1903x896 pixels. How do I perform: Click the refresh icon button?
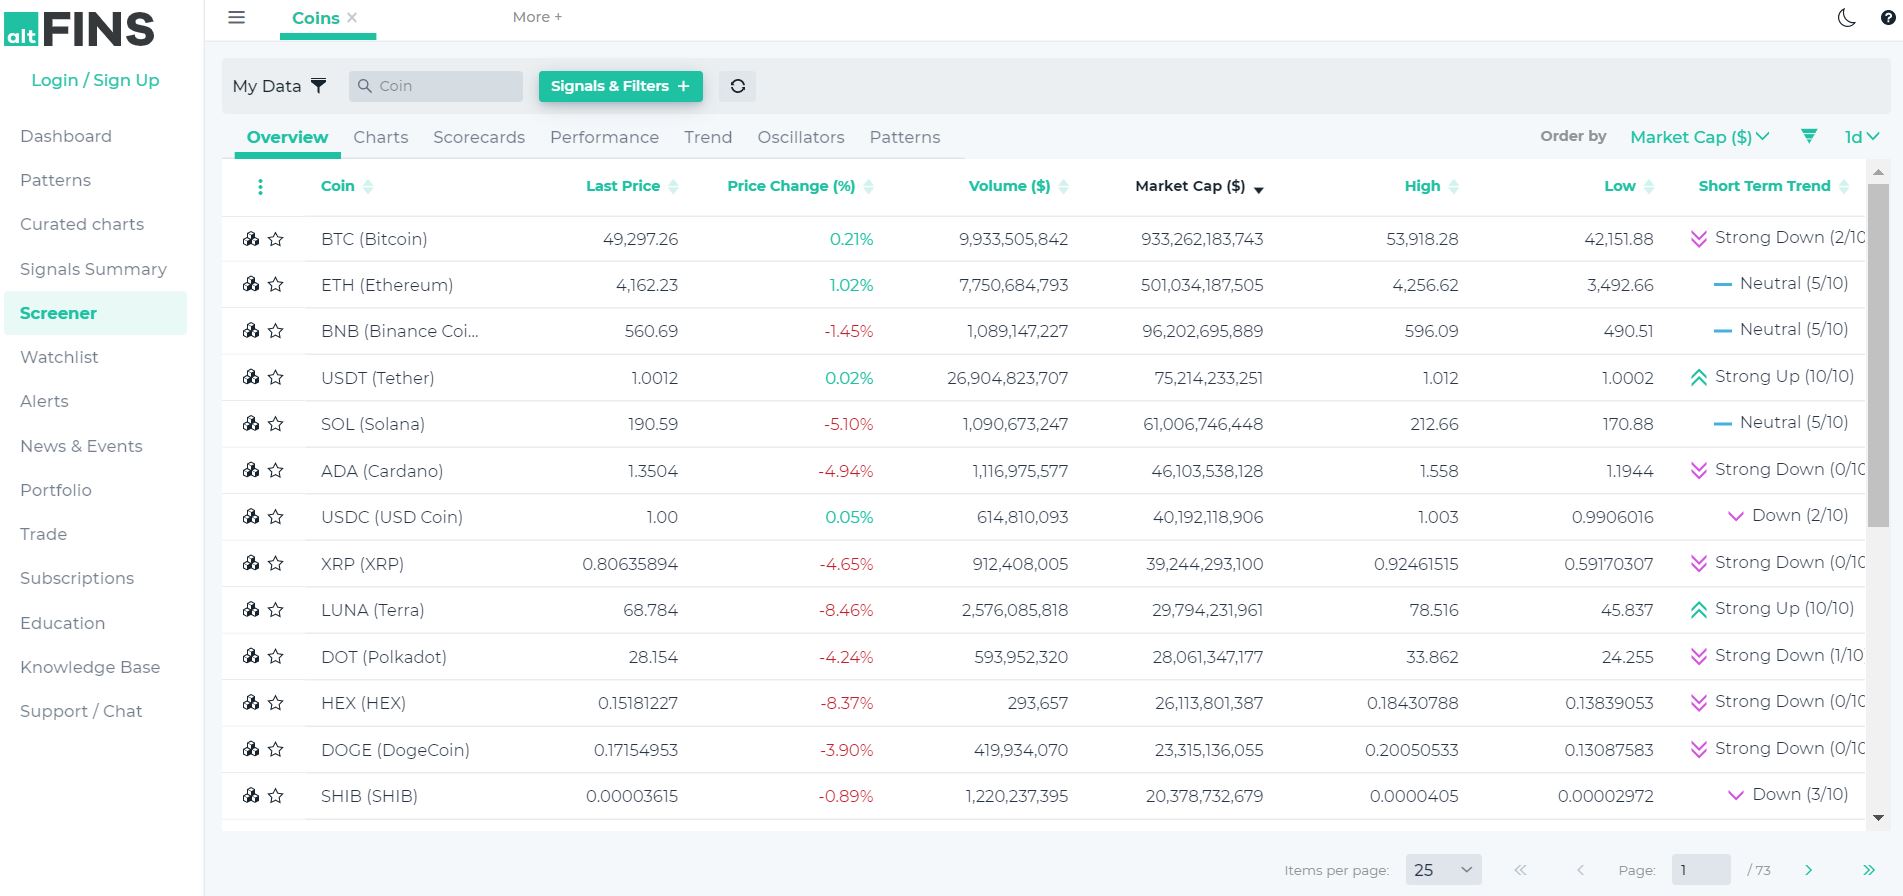click(738, 86)
